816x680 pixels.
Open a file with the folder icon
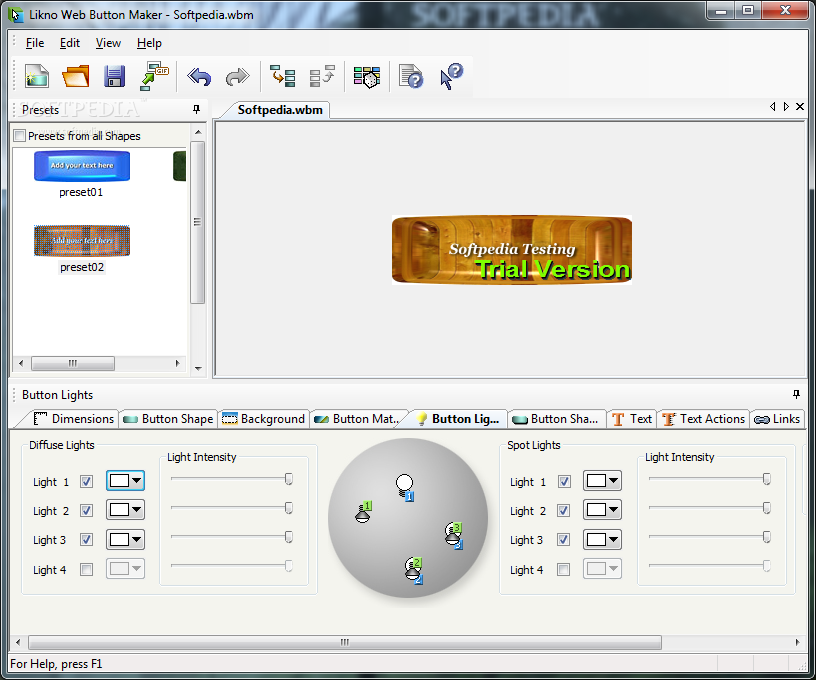75,76
